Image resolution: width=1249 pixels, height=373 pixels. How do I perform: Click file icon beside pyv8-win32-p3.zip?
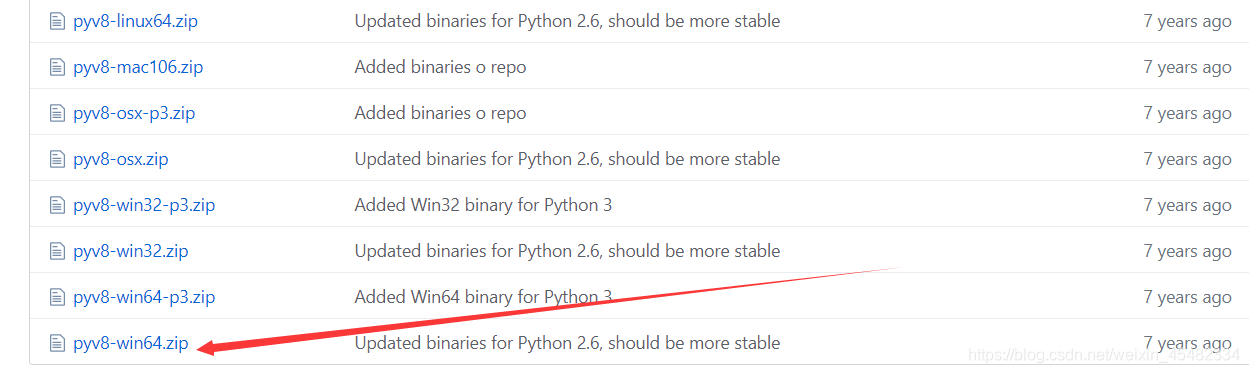pyautogui.click(x=57, y=205)
